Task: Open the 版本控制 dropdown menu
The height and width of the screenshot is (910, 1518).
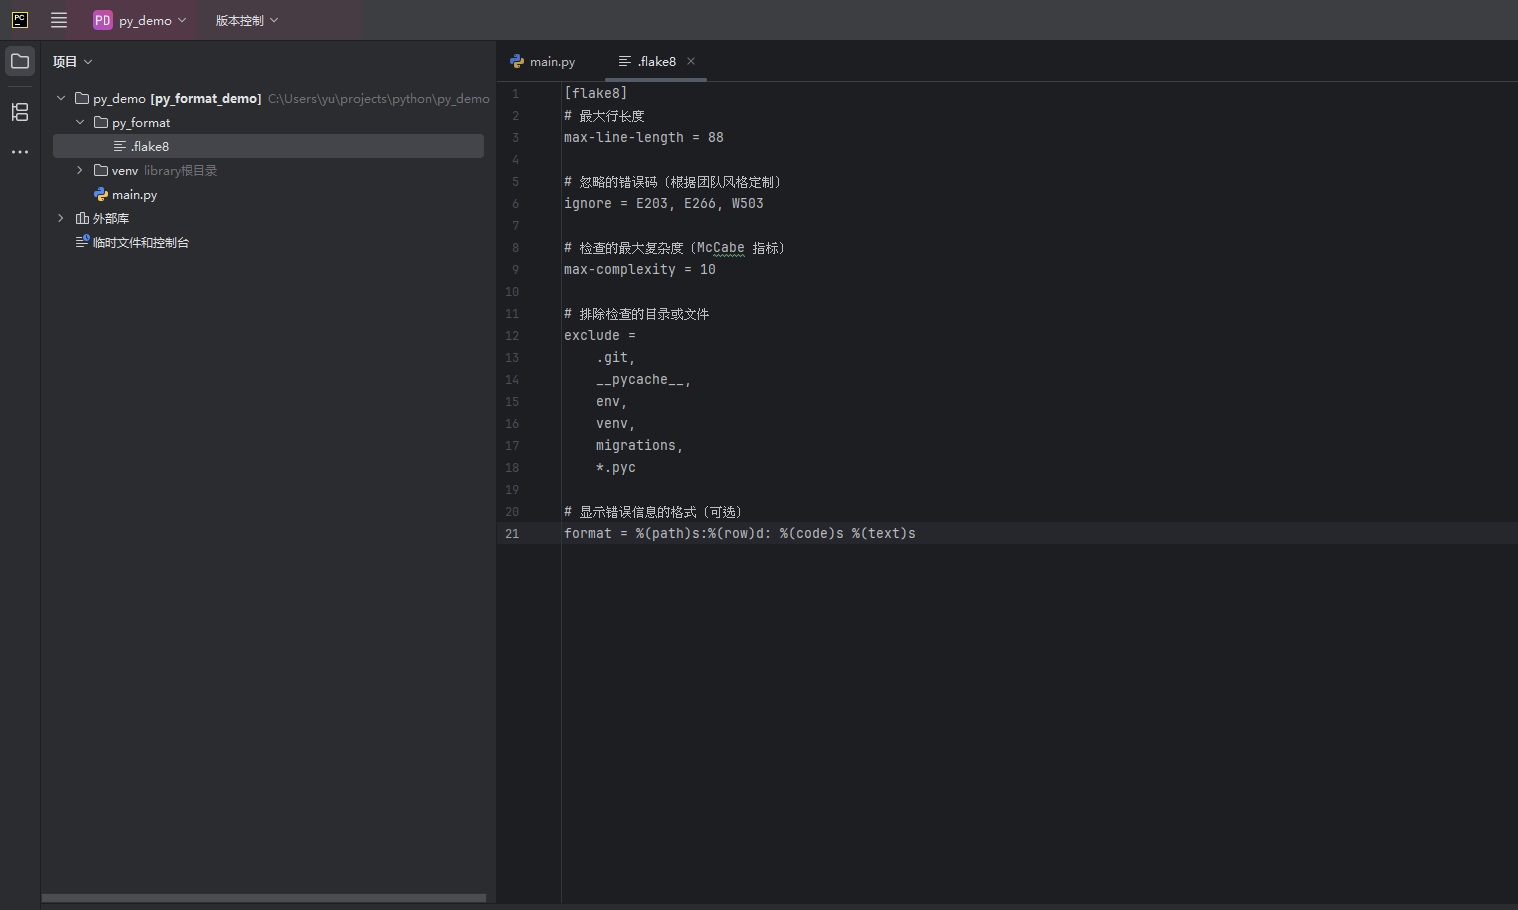Action: pyautogui.click(x=246, y=20)
